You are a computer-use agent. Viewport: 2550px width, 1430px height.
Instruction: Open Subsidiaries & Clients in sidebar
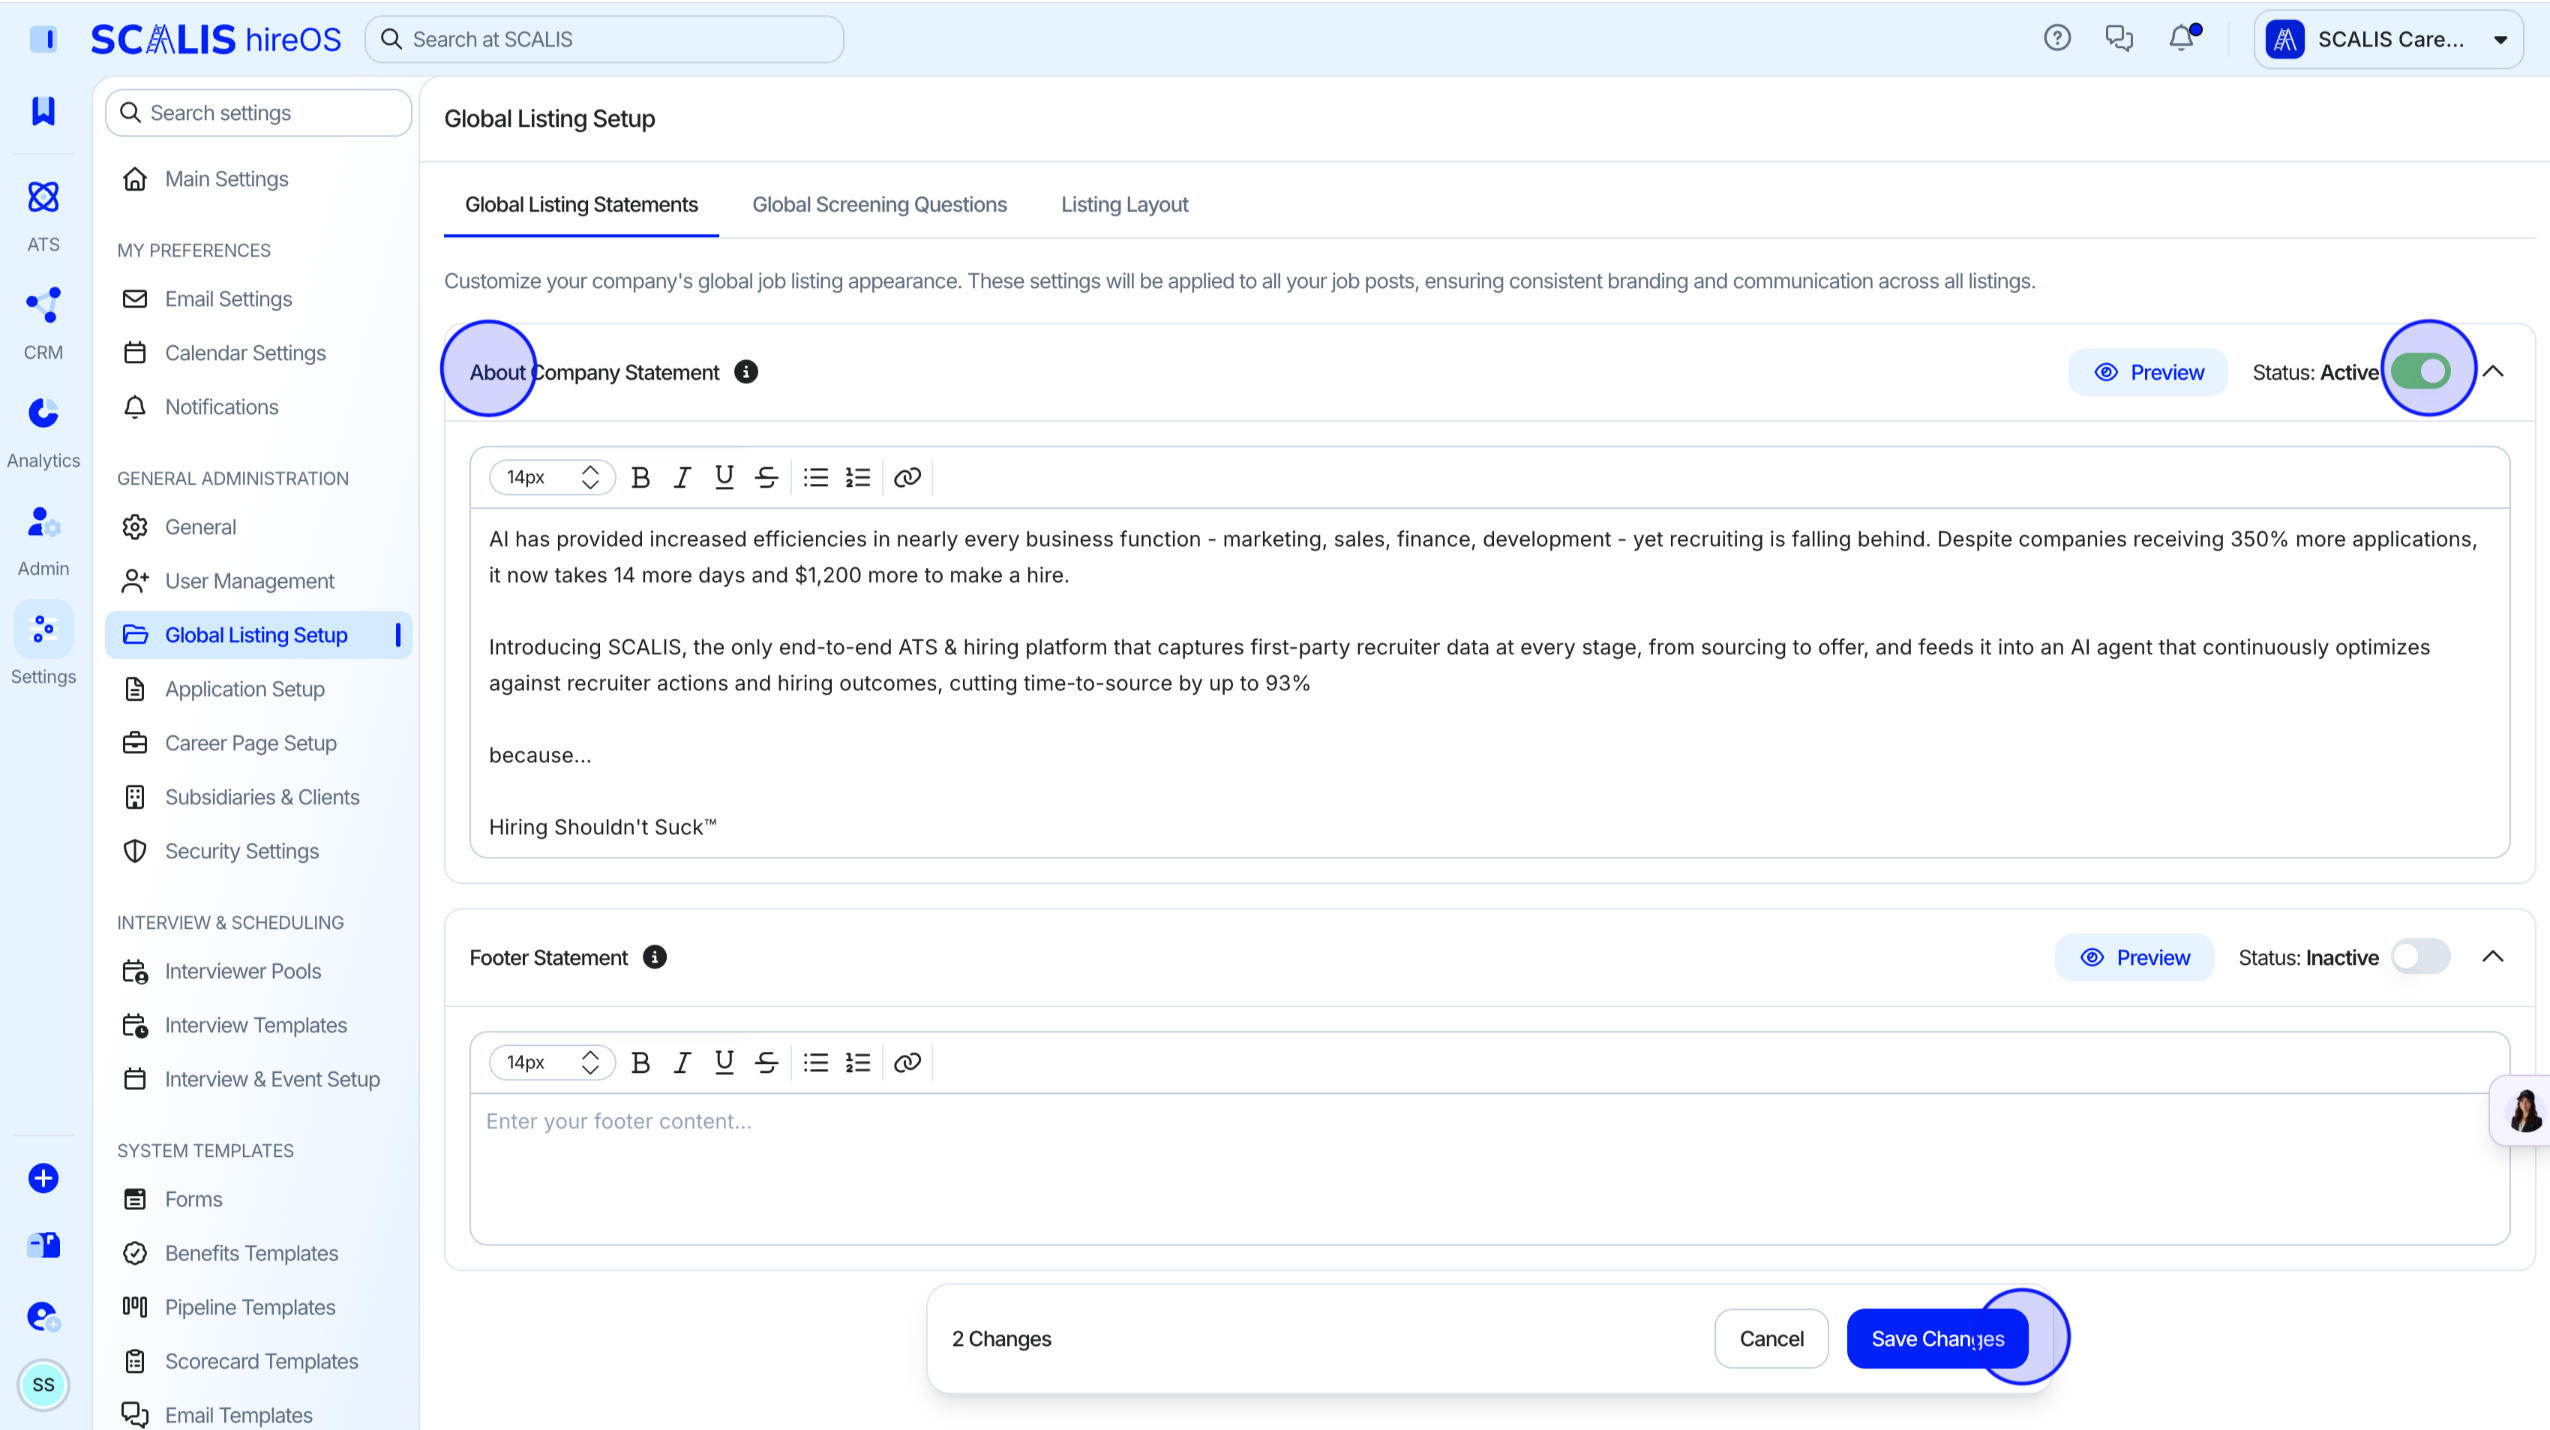point(258,797)
